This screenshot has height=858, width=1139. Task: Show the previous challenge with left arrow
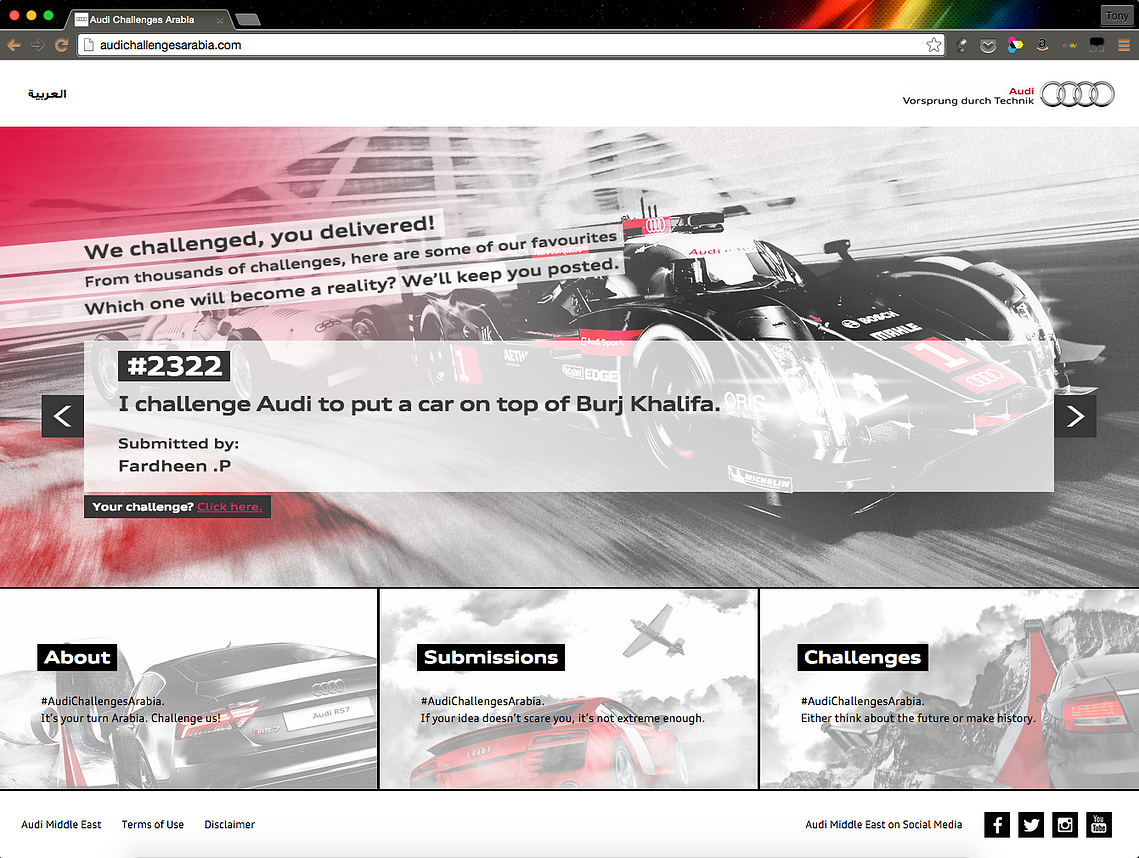tap(62, 416)
